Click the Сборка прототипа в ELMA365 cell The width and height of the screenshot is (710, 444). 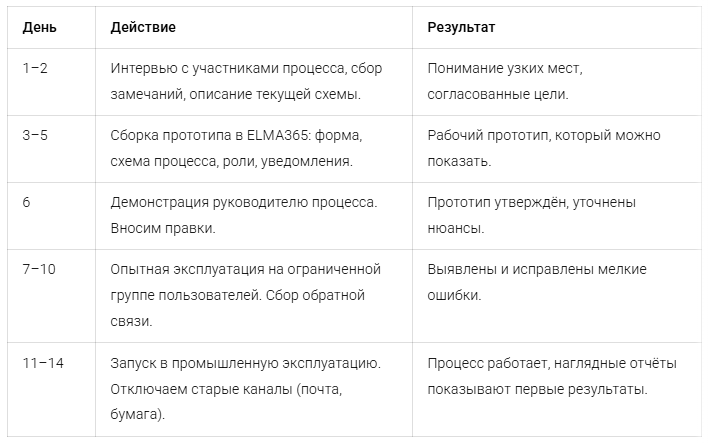[254, 149]
